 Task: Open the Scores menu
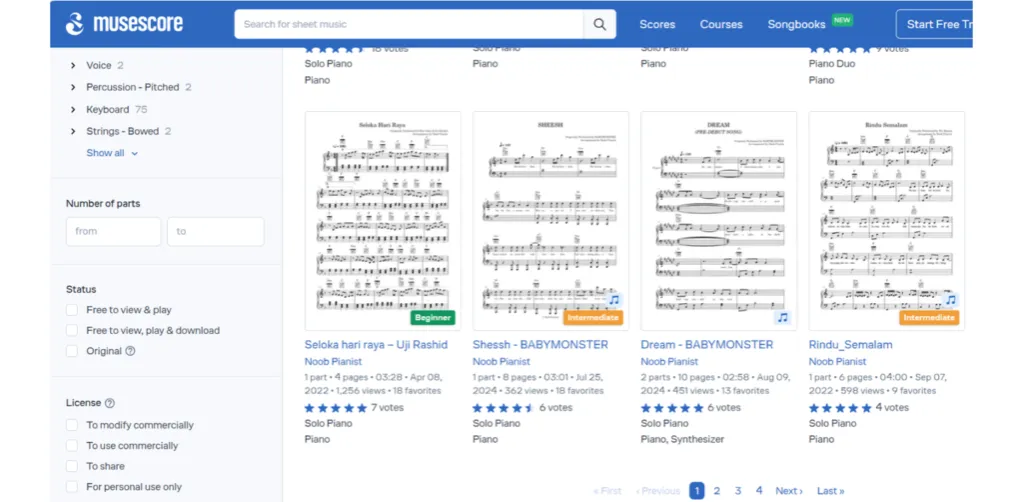[x=657, y=24]
